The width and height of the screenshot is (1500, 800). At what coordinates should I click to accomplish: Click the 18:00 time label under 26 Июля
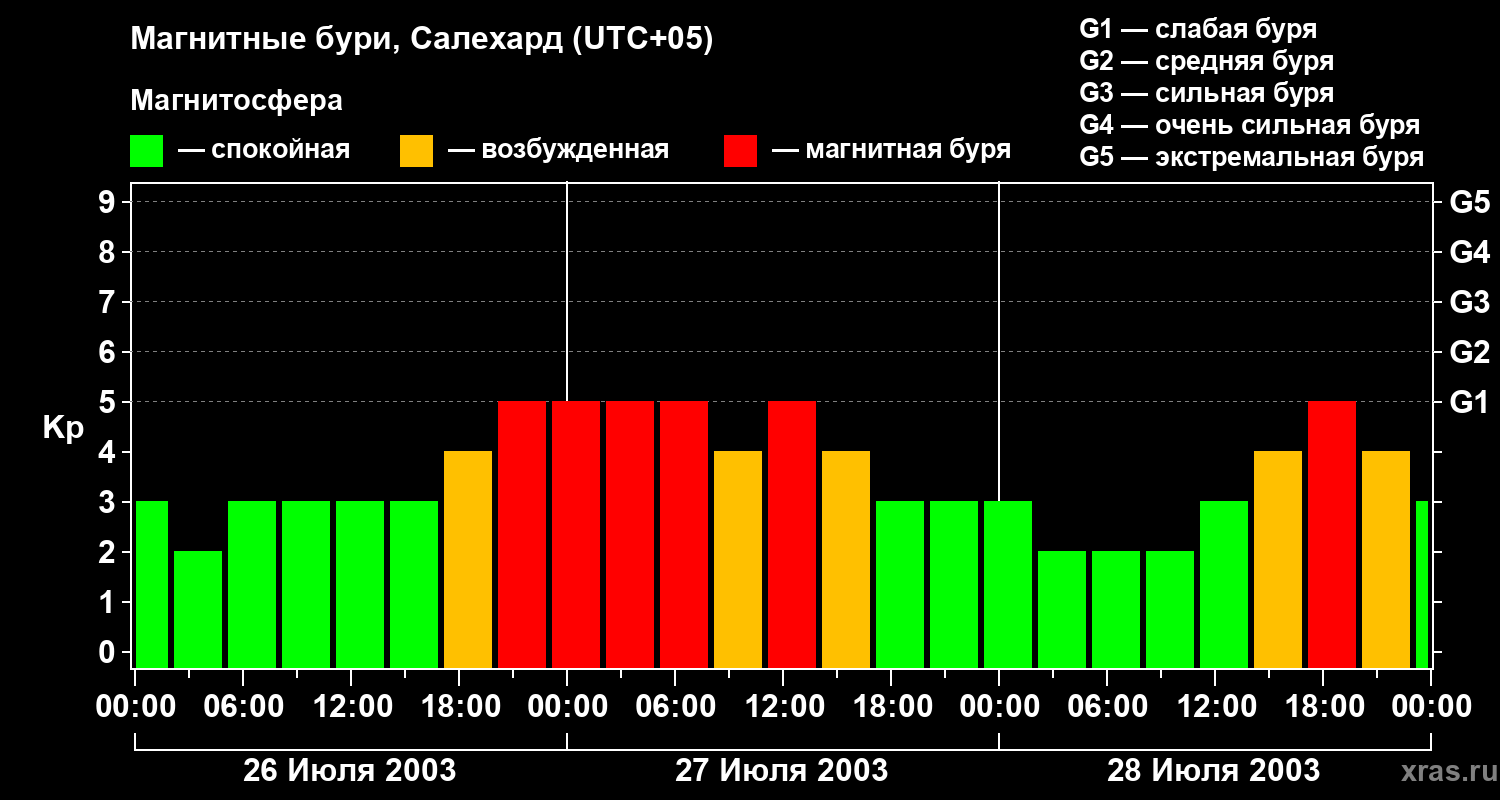coord(460,707)
